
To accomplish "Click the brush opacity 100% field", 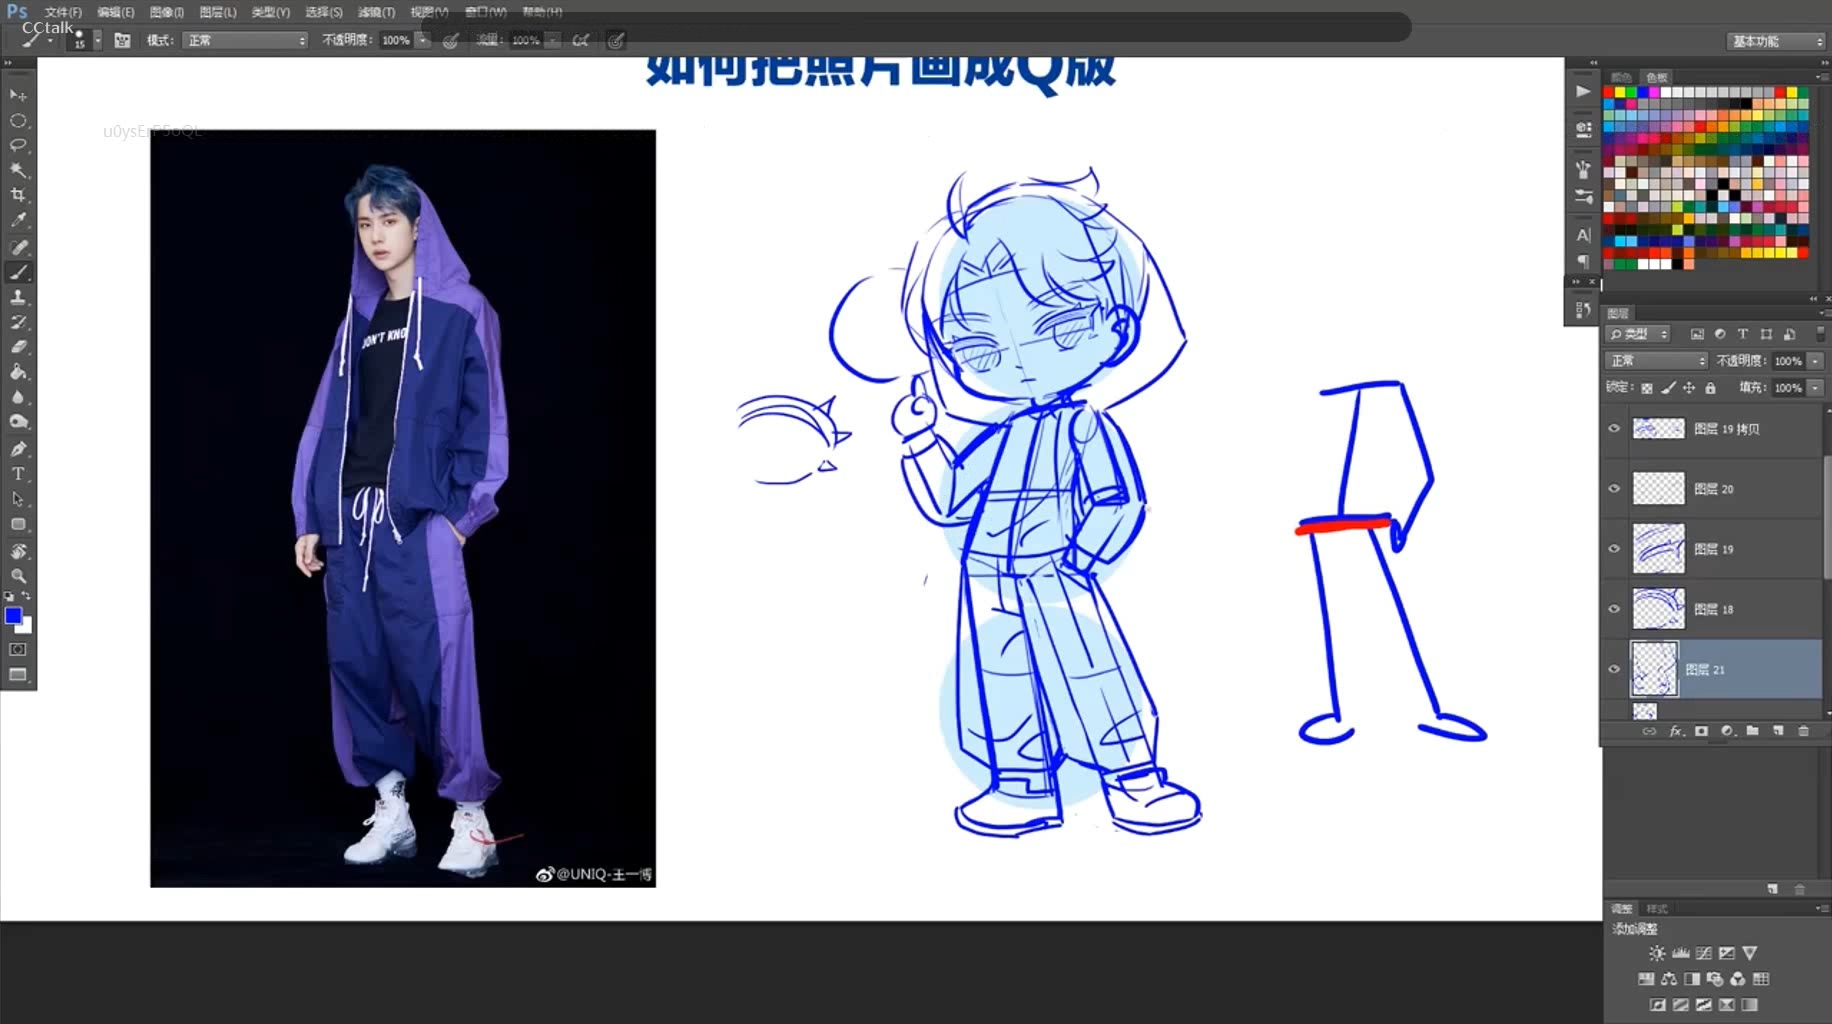I will [x=396, y=40].
